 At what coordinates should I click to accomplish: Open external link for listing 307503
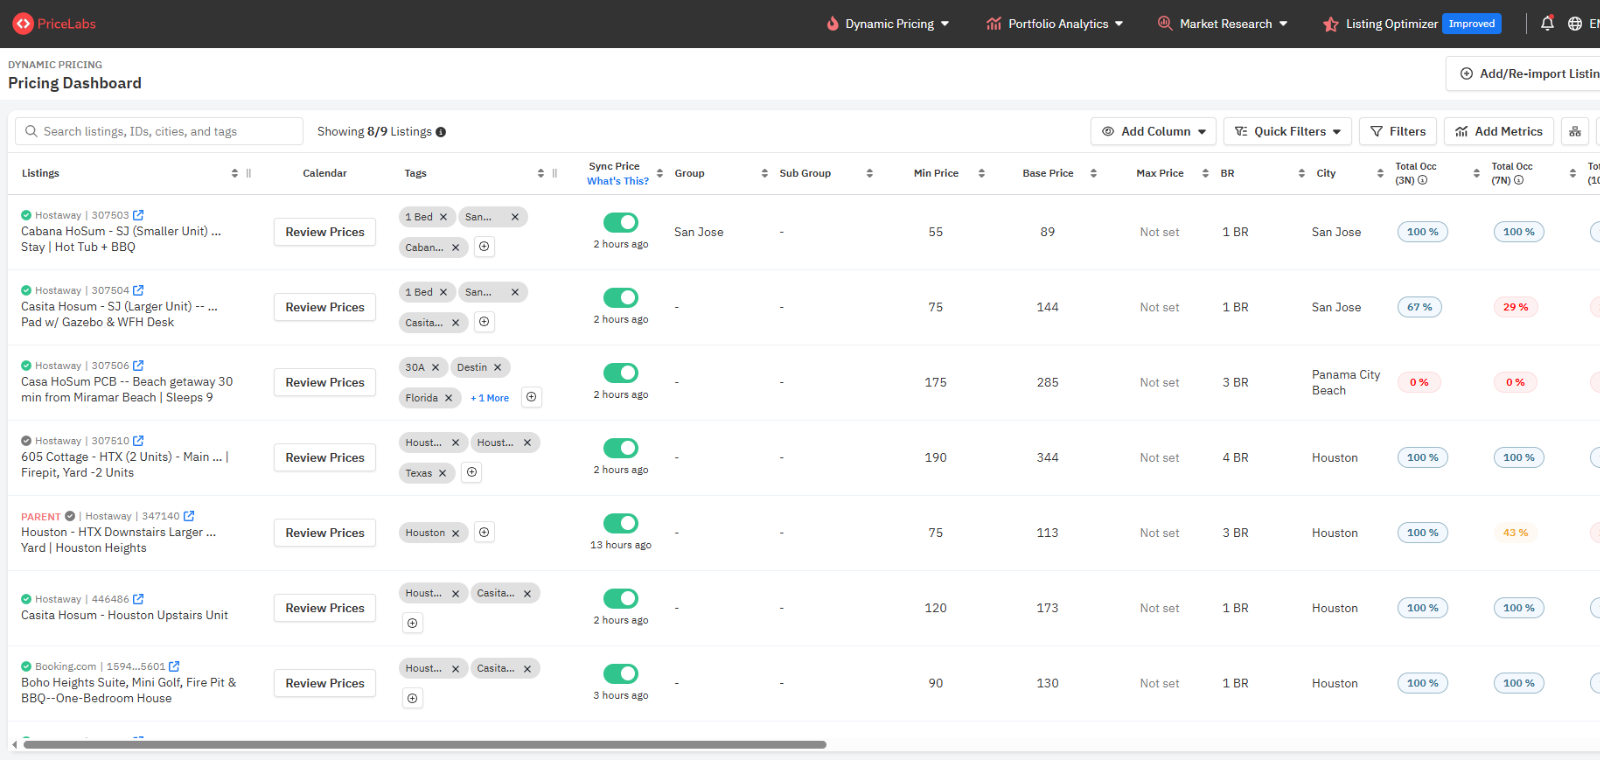pos(138,215)
